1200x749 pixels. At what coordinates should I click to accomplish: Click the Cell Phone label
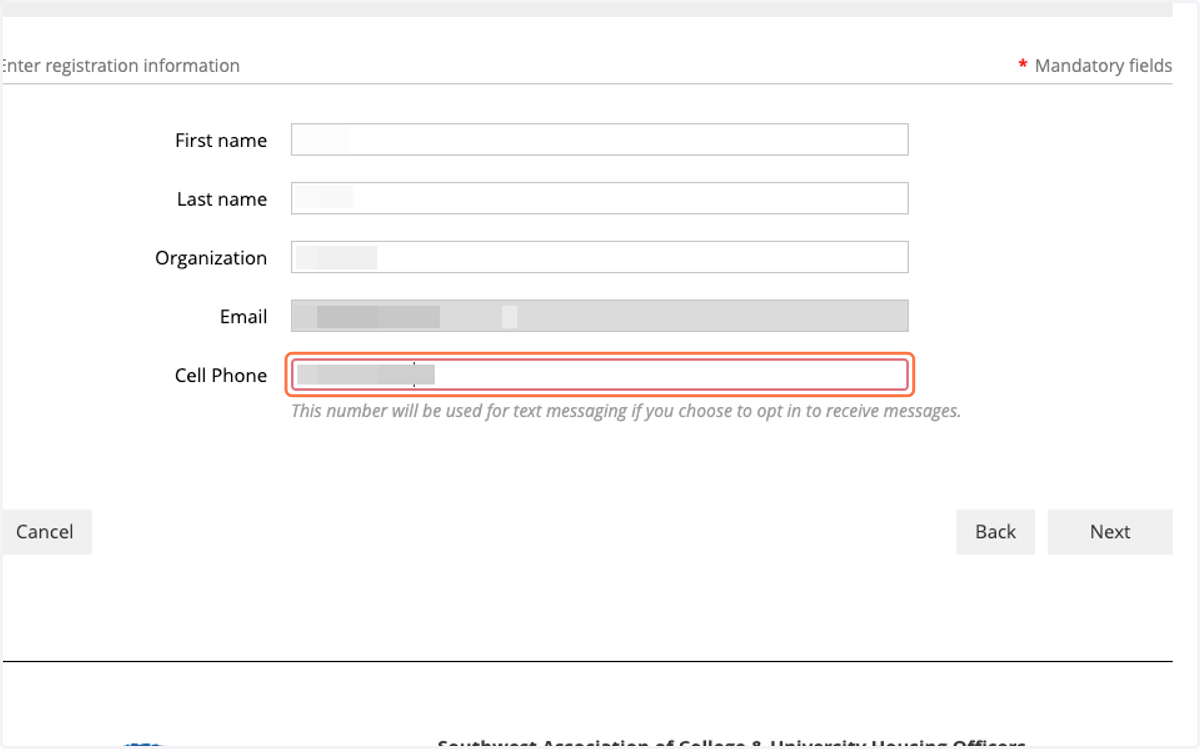click(x=221, y=375)
